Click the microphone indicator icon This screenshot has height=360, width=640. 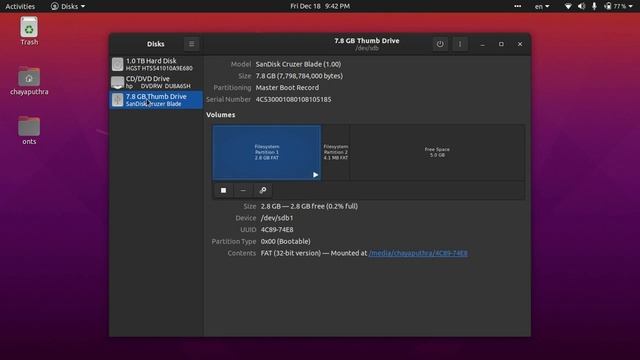pyautogui.click(x=594, y=6)
